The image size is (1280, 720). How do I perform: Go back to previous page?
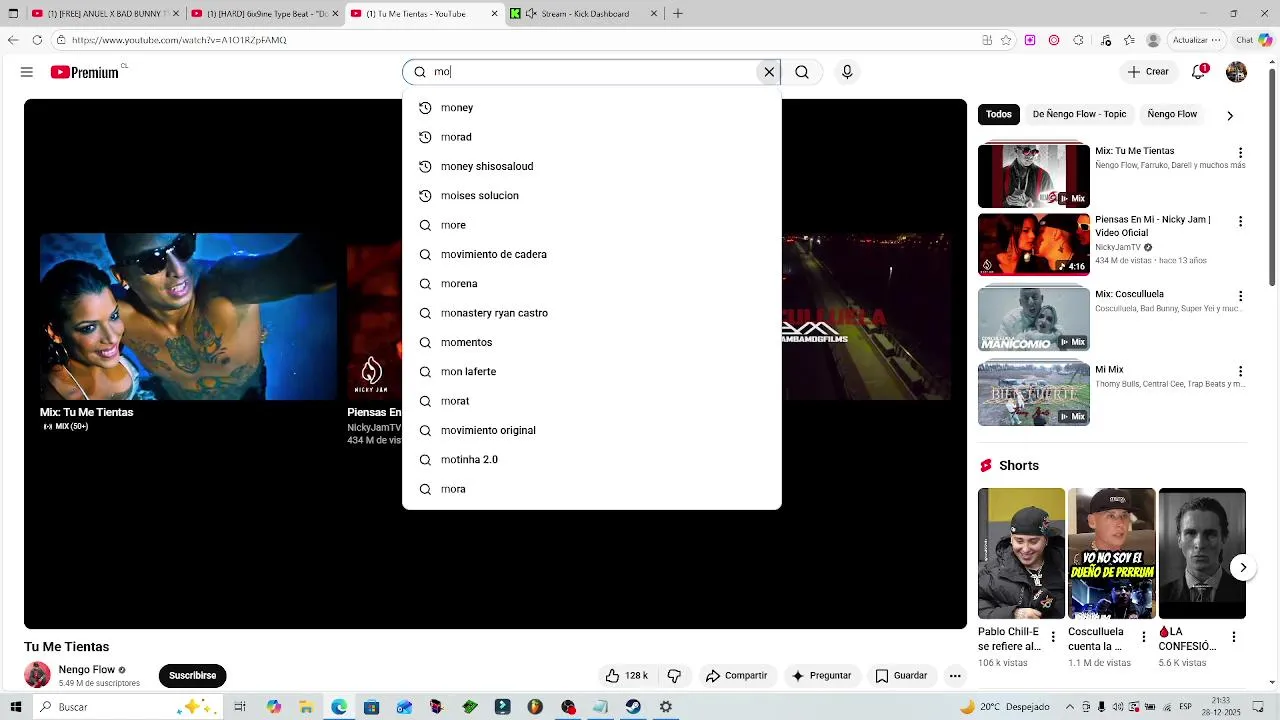point(12,40)
